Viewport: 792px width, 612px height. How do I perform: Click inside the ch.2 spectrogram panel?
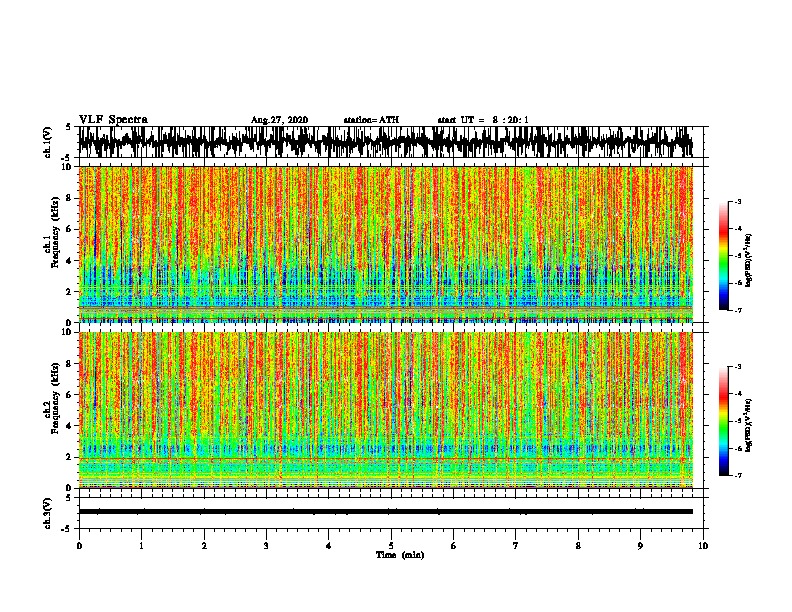click(386, 410)
